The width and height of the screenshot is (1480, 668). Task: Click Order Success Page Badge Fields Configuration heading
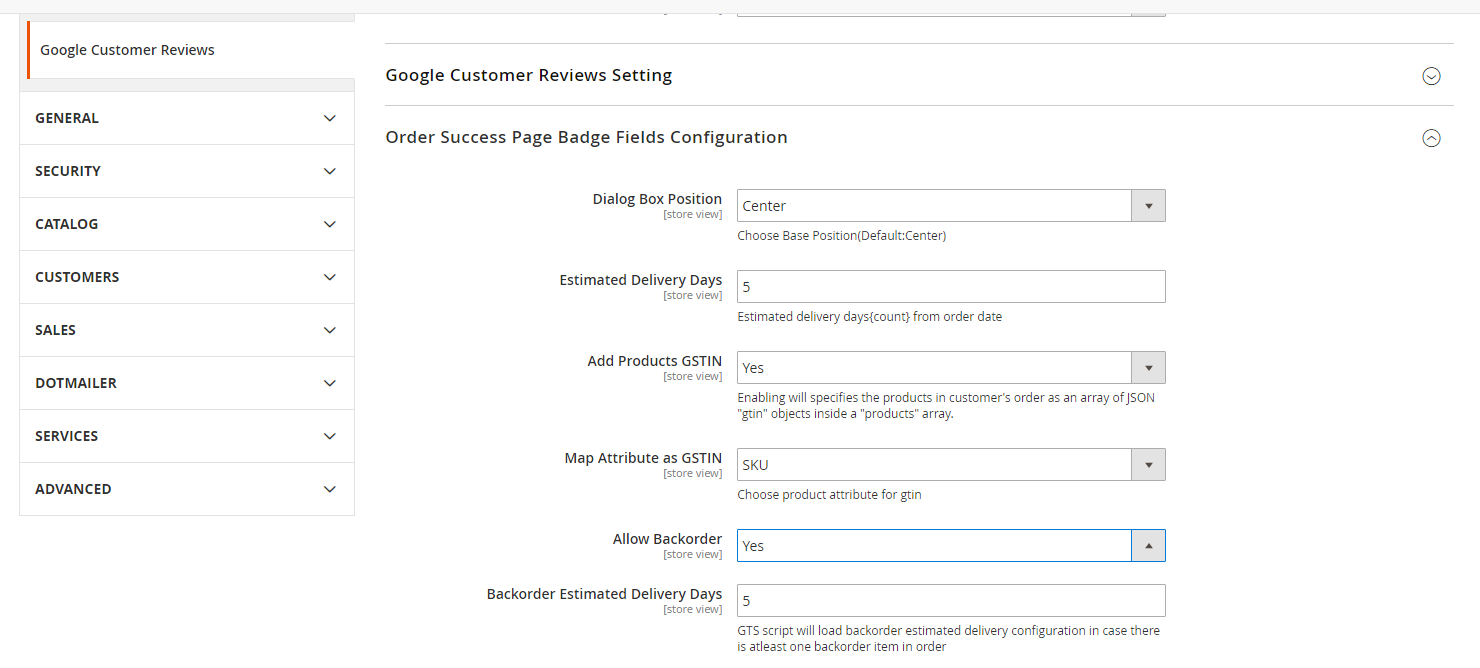tap(587, 138)
